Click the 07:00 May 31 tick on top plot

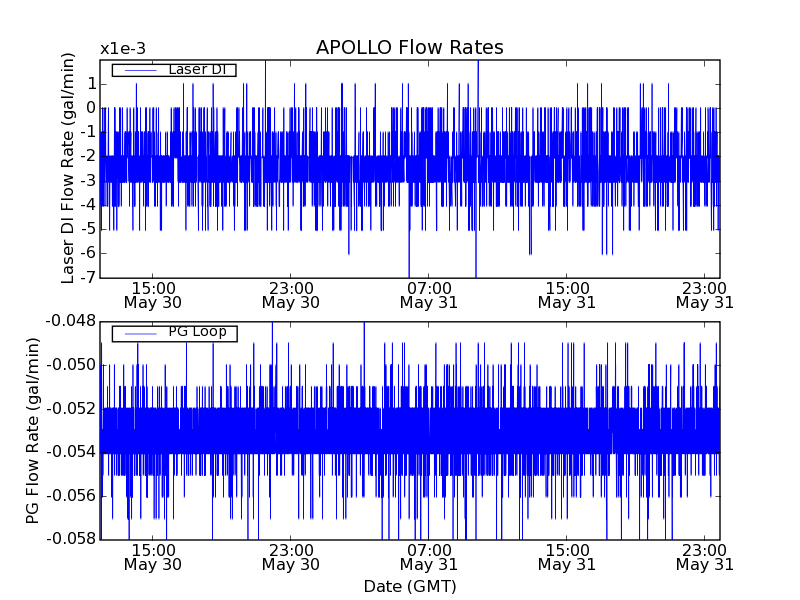(x=428, y=294)
